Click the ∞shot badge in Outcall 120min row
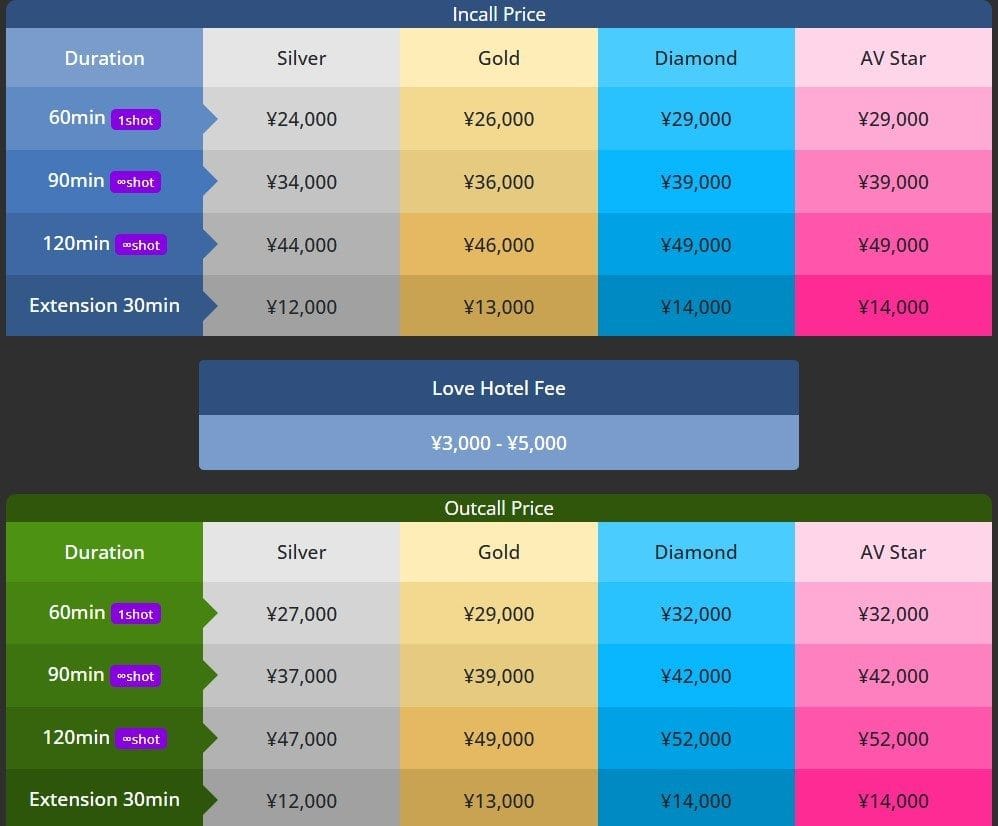This screenshot has width=998, height=826. [141, 739]
